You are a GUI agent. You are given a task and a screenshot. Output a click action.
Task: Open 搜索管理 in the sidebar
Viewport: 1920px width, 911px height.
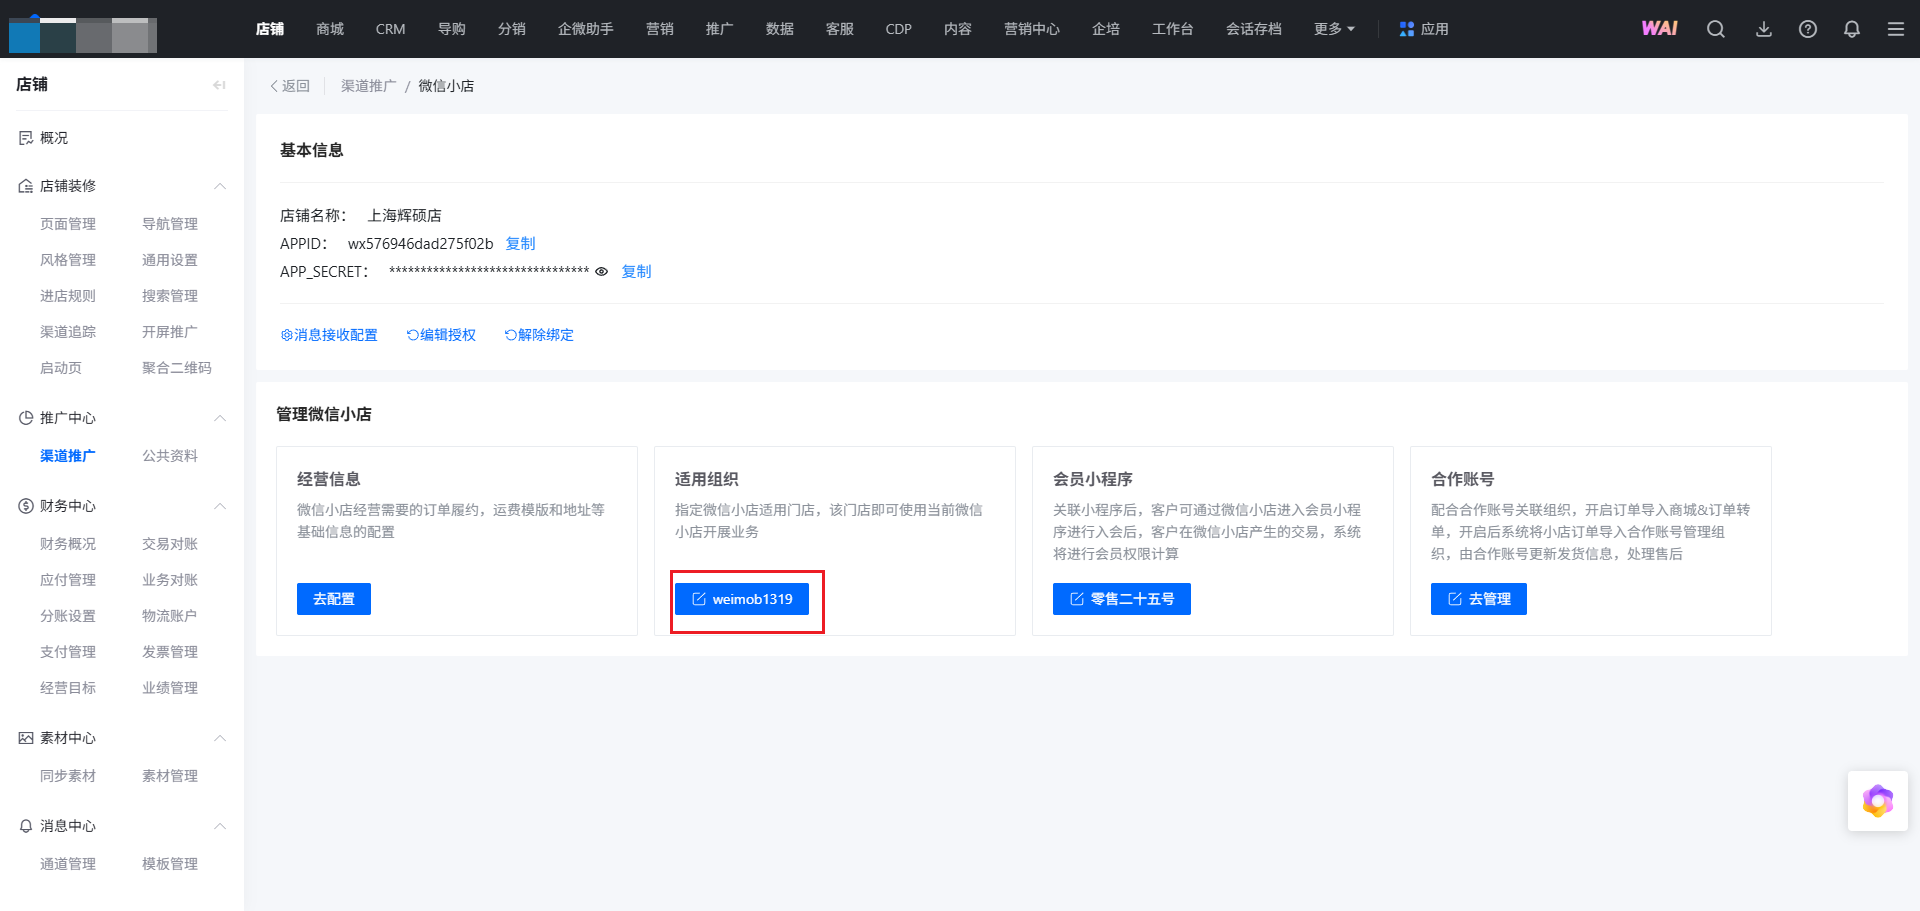170,296
